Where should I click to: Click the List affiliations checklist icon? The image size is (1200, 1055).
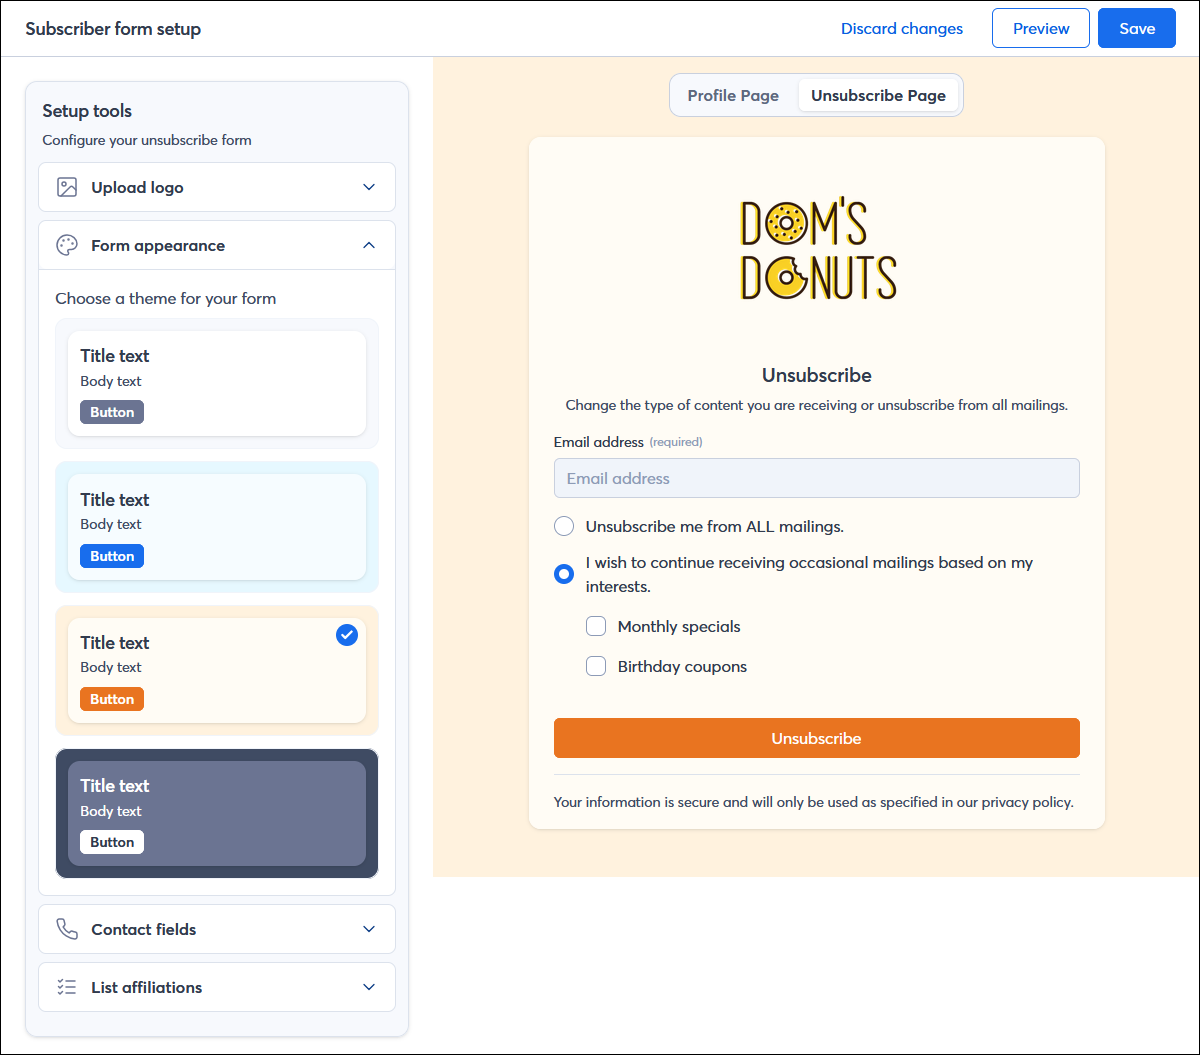tap(67, 987)
